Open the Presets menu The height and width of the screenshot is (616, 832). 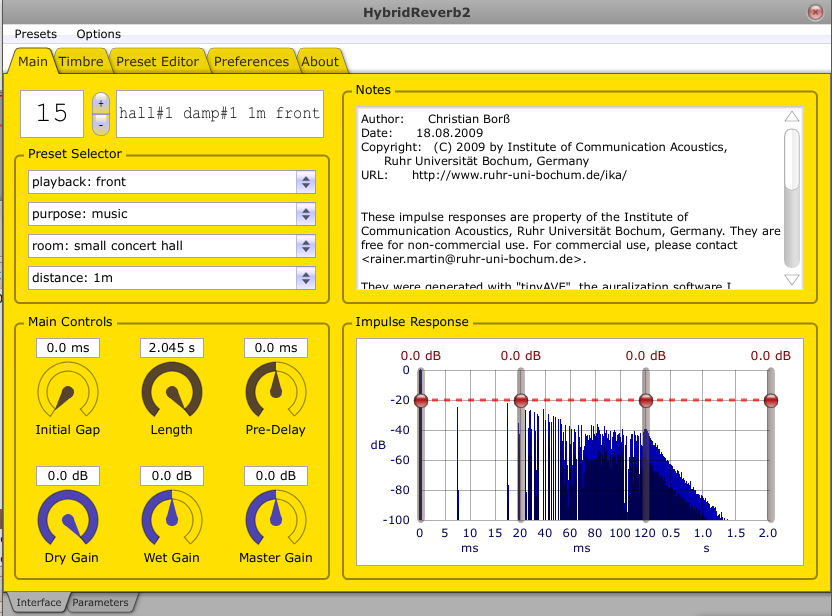[x=36, y=34]
